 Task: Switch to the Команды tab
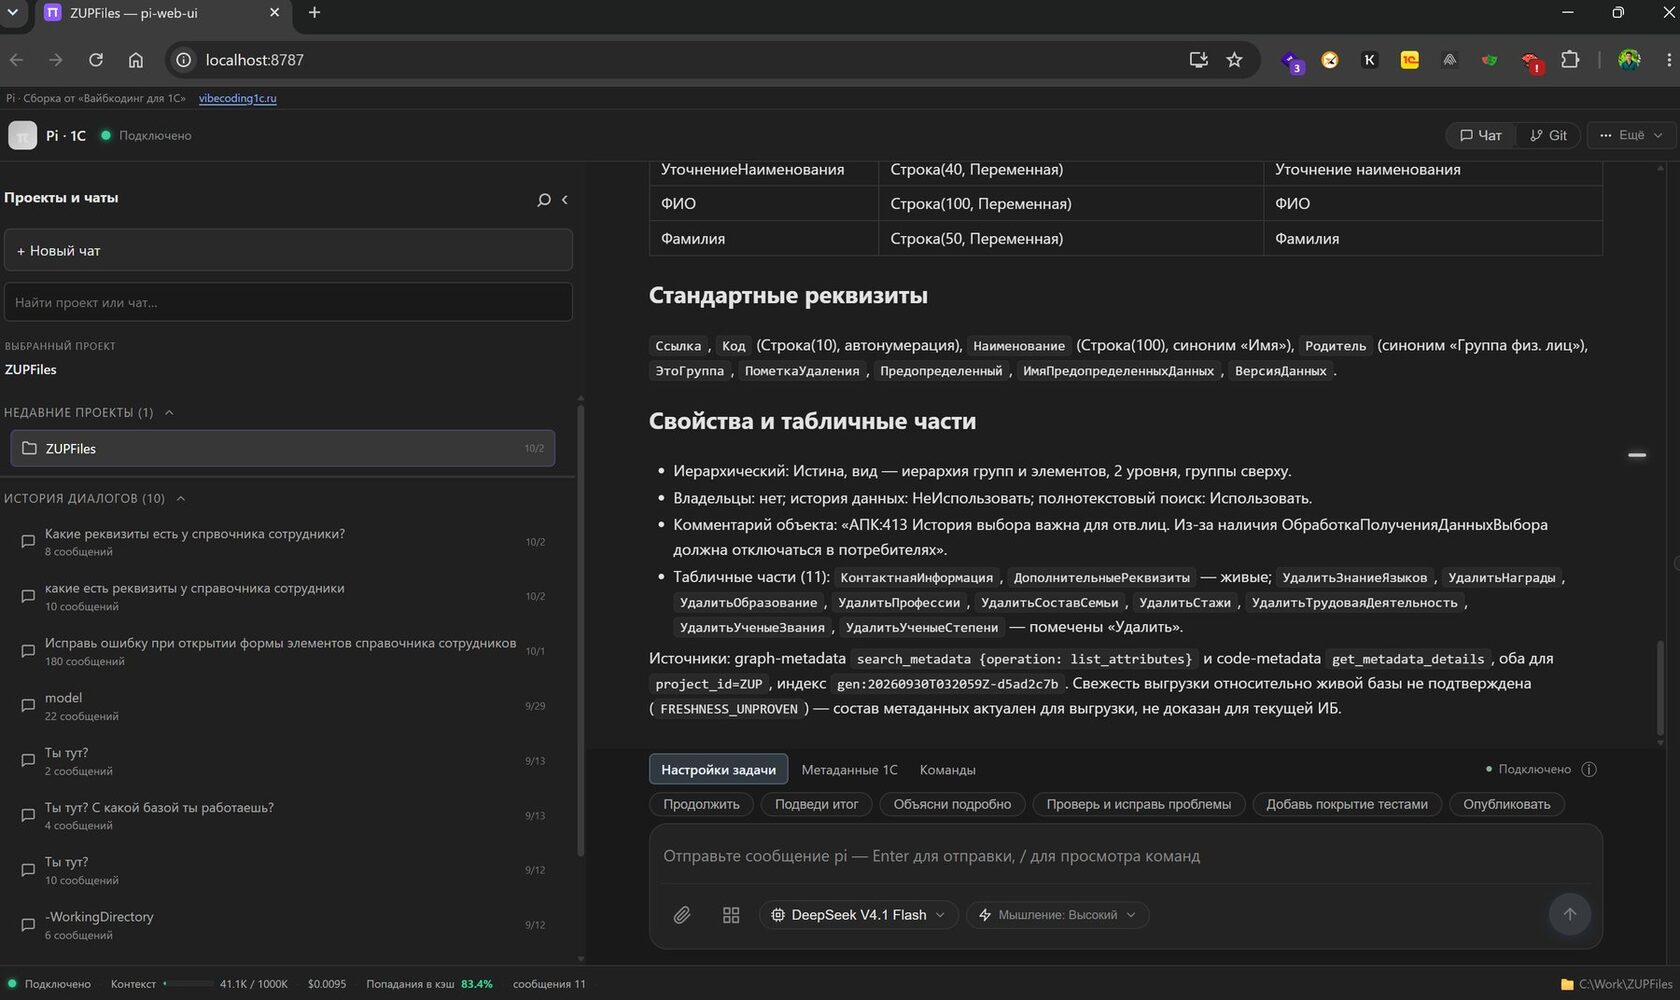pos(947,770)
